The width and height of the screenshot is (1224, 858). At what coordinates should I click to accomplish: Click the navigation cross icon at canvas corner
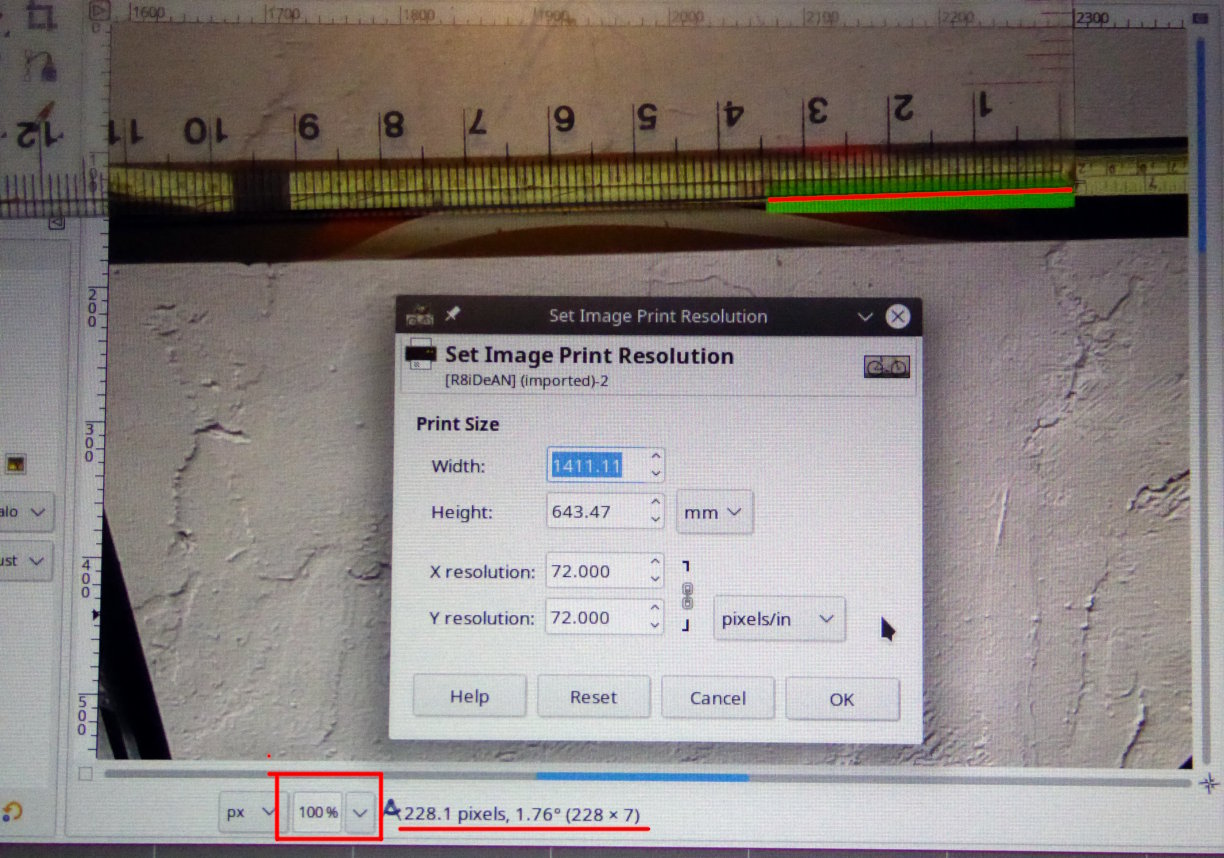coord(1208,782)
